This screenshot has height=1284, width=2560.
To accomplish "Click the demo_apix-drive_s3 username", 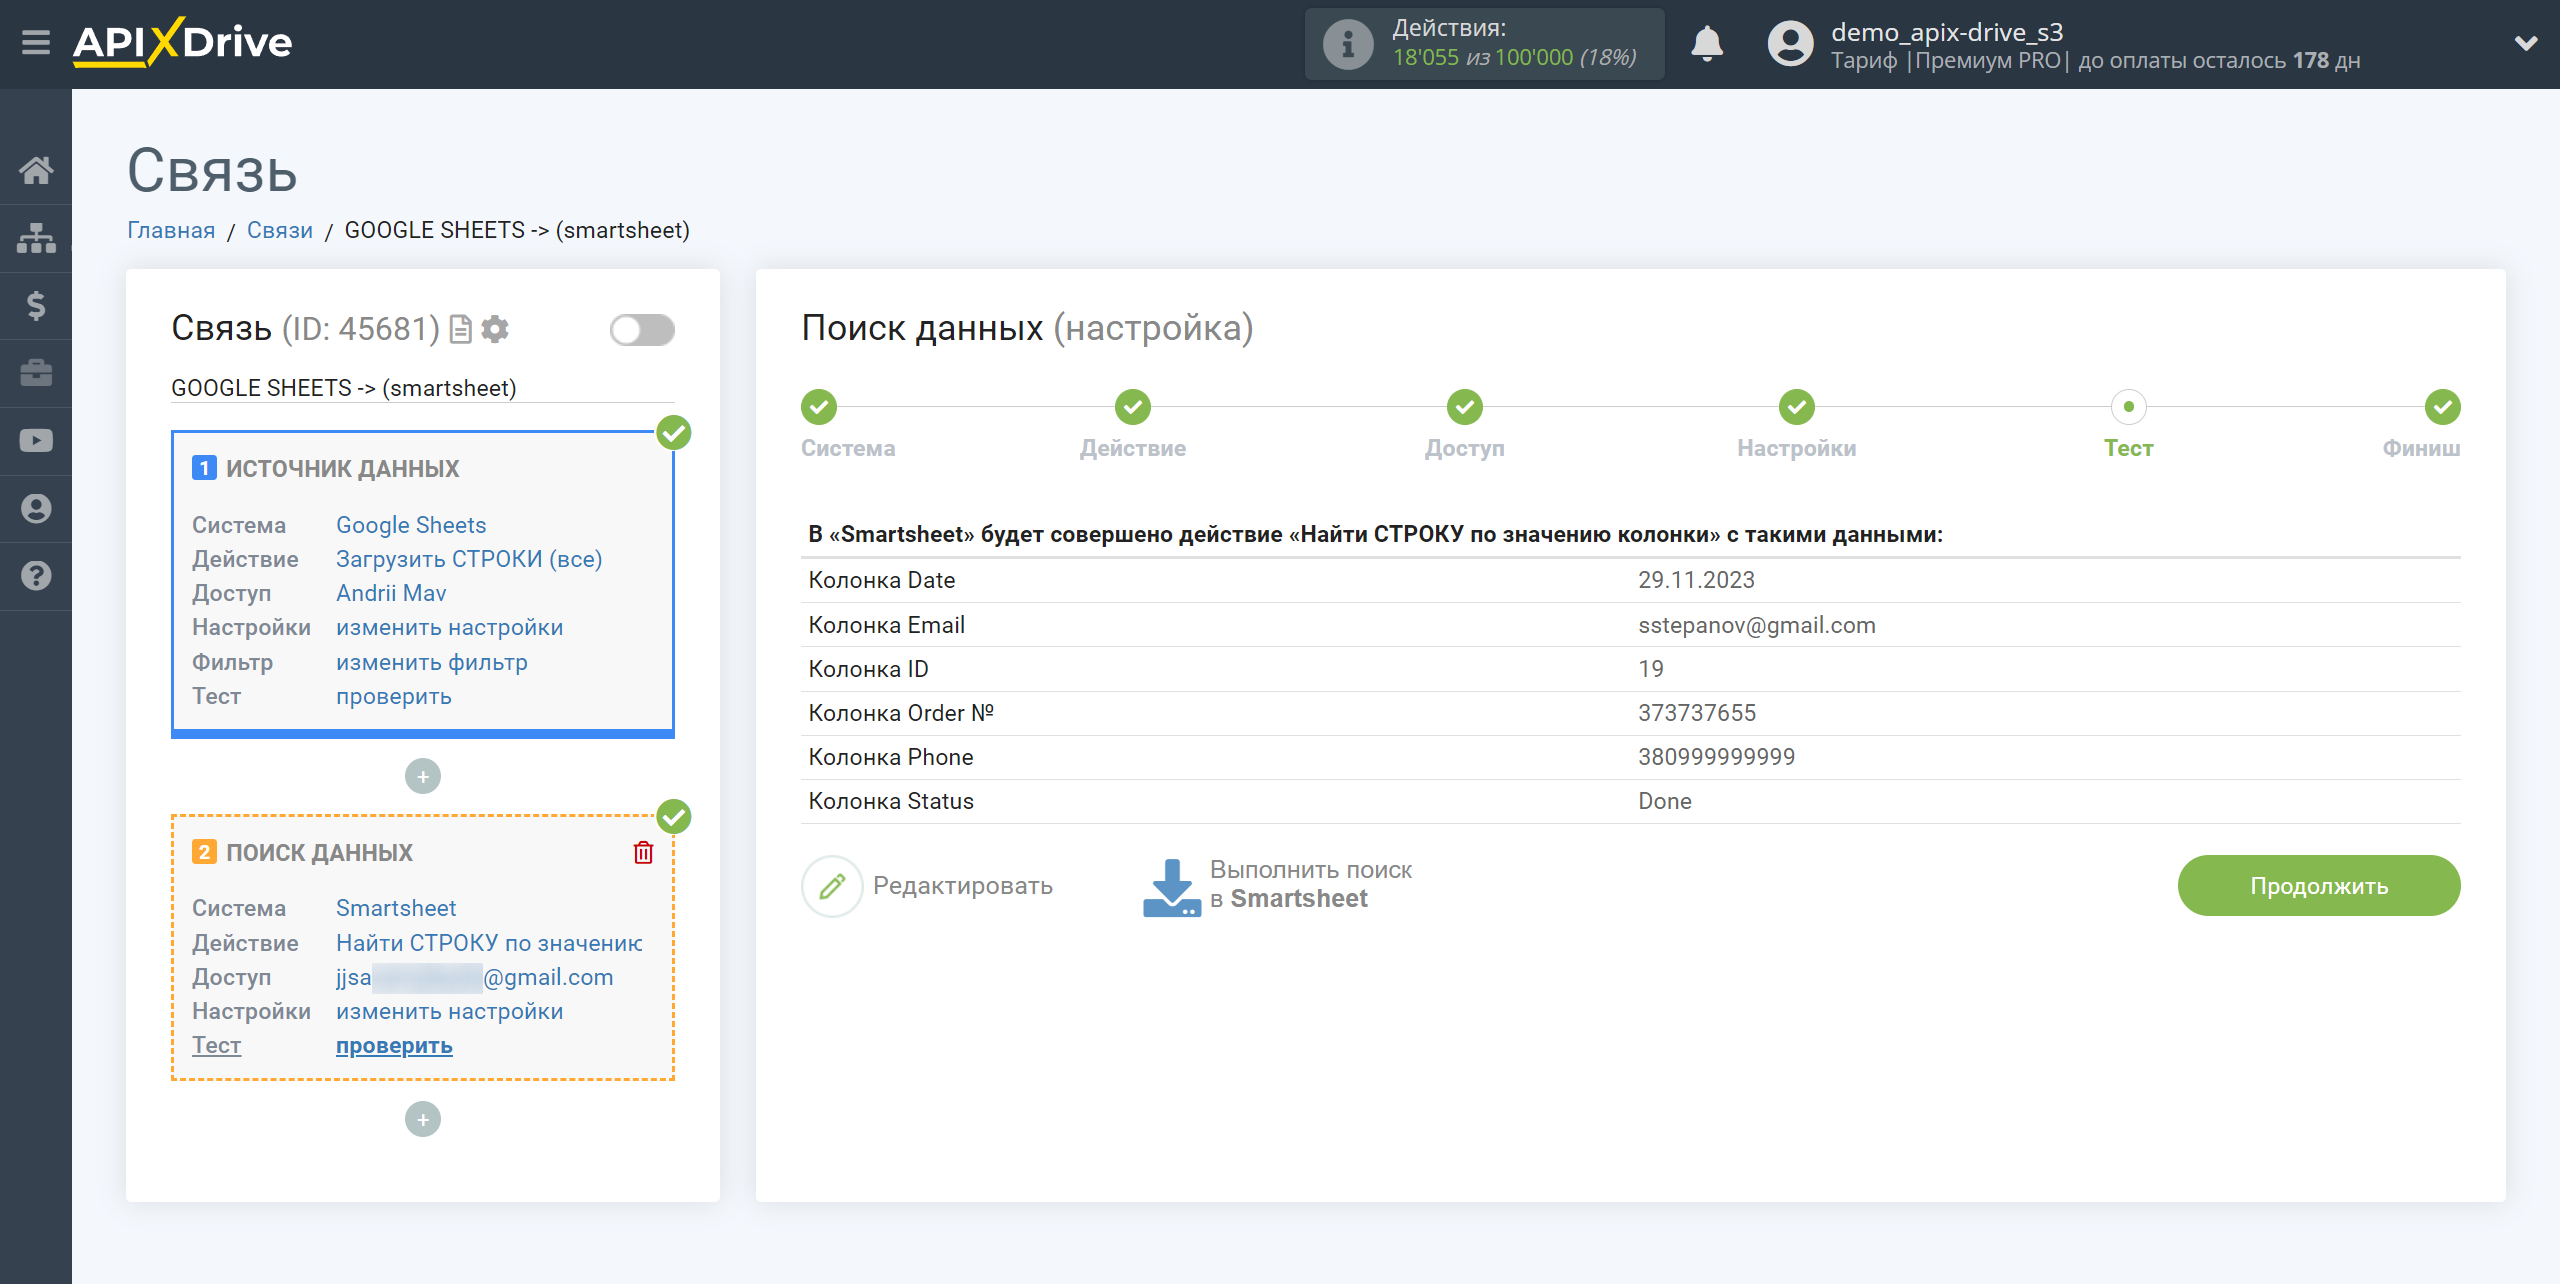I will (x=1946, y=32).
